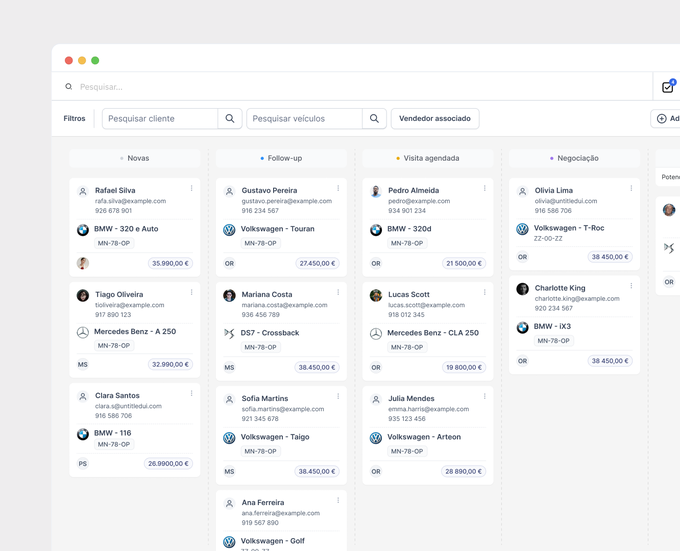Open the Vendedor associado filter

tap(435, 118)
